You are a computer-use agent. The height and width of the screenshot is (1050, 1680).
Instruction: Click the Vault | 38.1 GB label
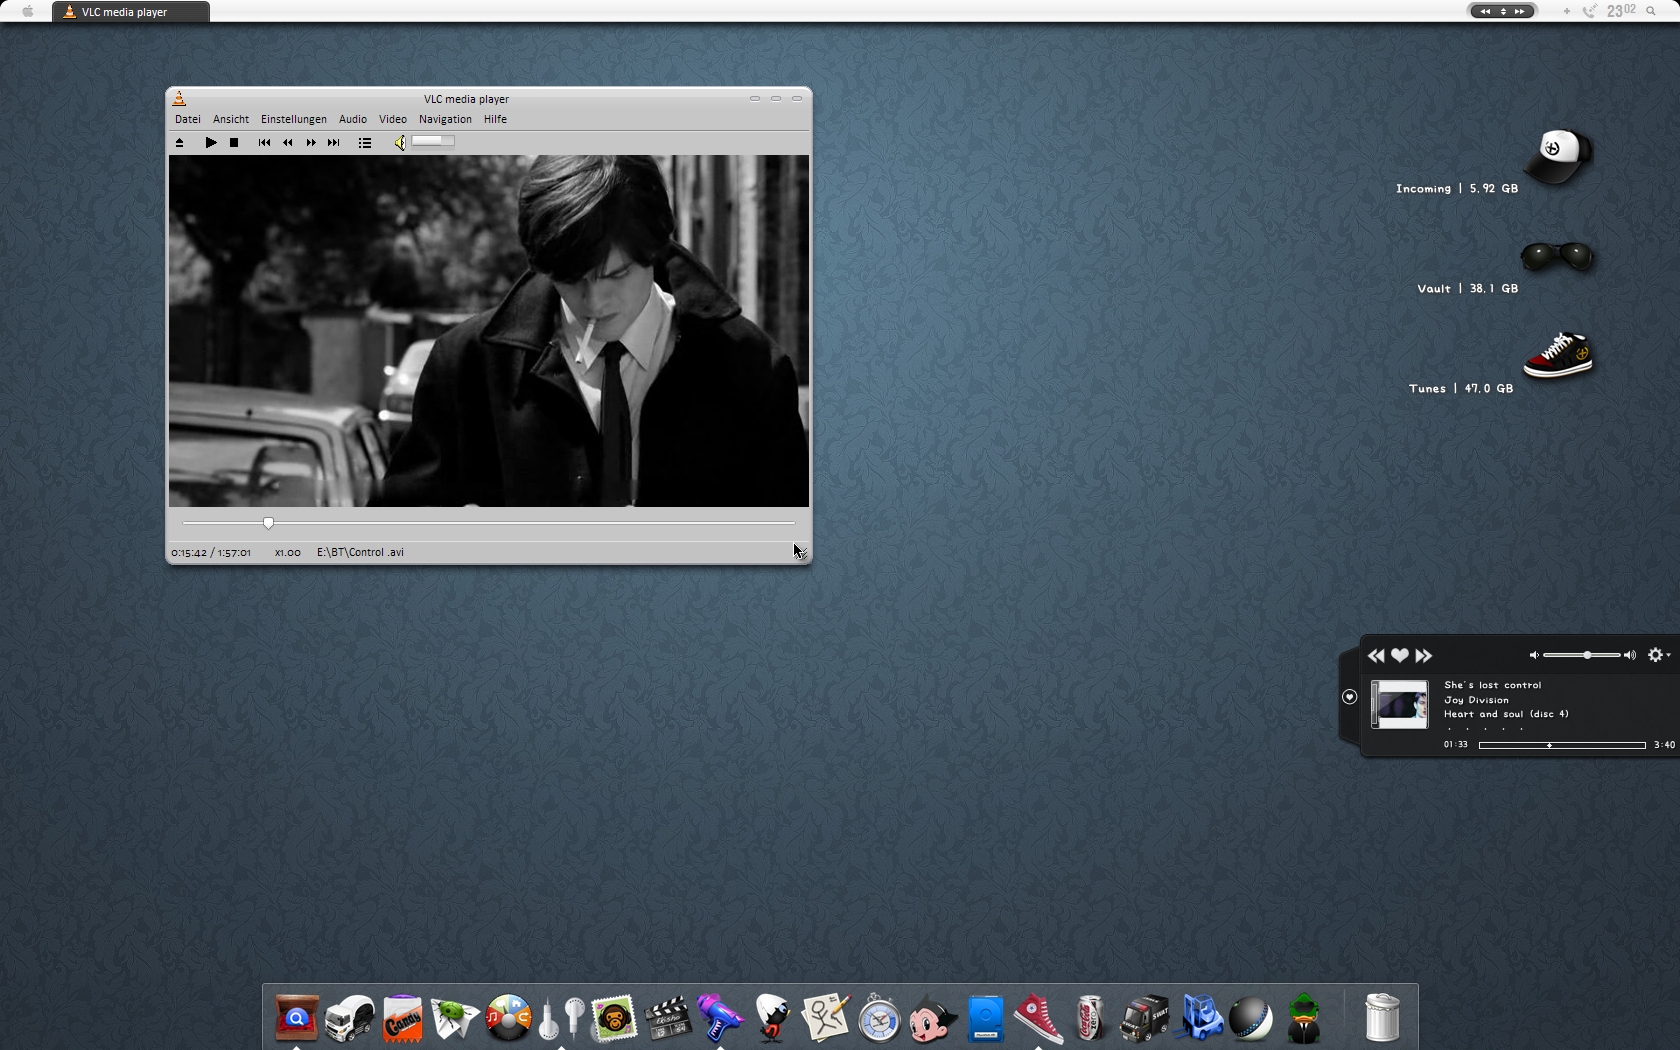(1468, 288)
